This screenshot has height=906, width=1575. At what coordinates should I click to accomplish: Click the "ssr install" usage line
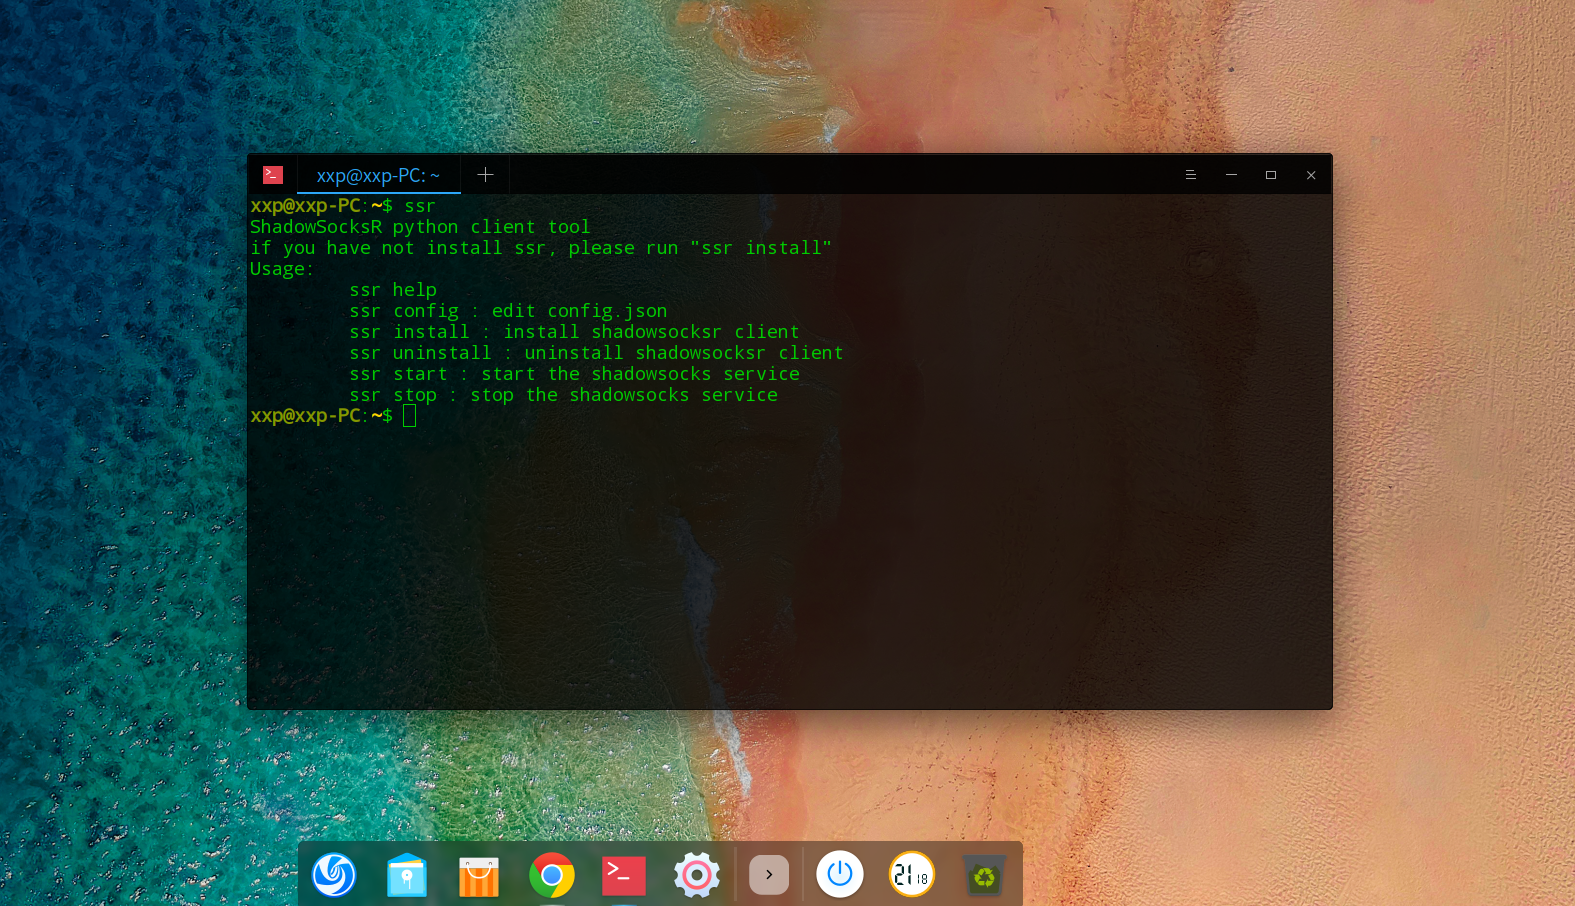pyautogui.click(x=574, y=332)
